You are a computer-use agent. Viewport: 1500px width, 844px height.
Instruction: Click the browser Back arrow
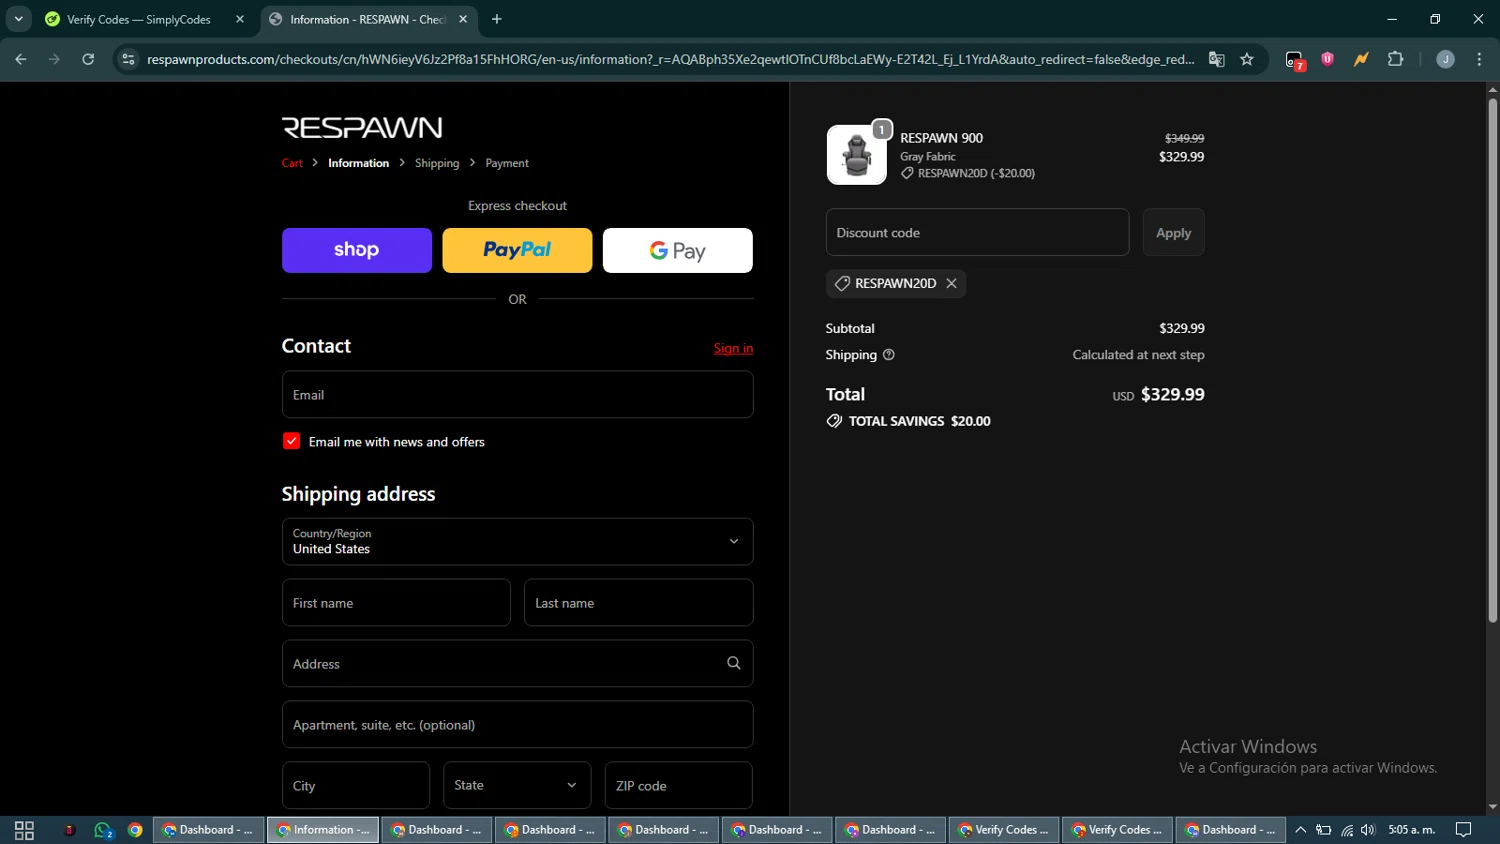(21, 59)
